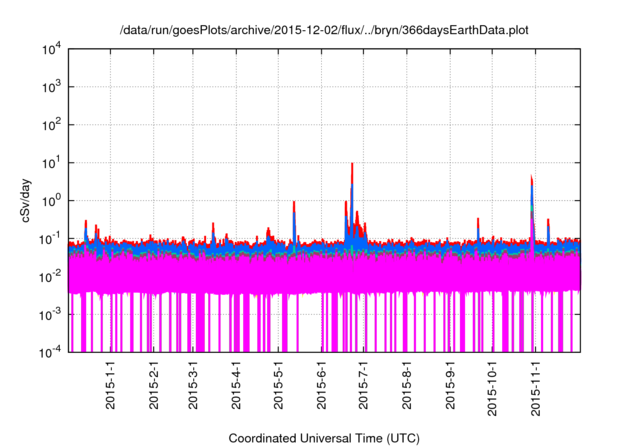Click the 10^-2 y-axis tick label

[50, 276]
